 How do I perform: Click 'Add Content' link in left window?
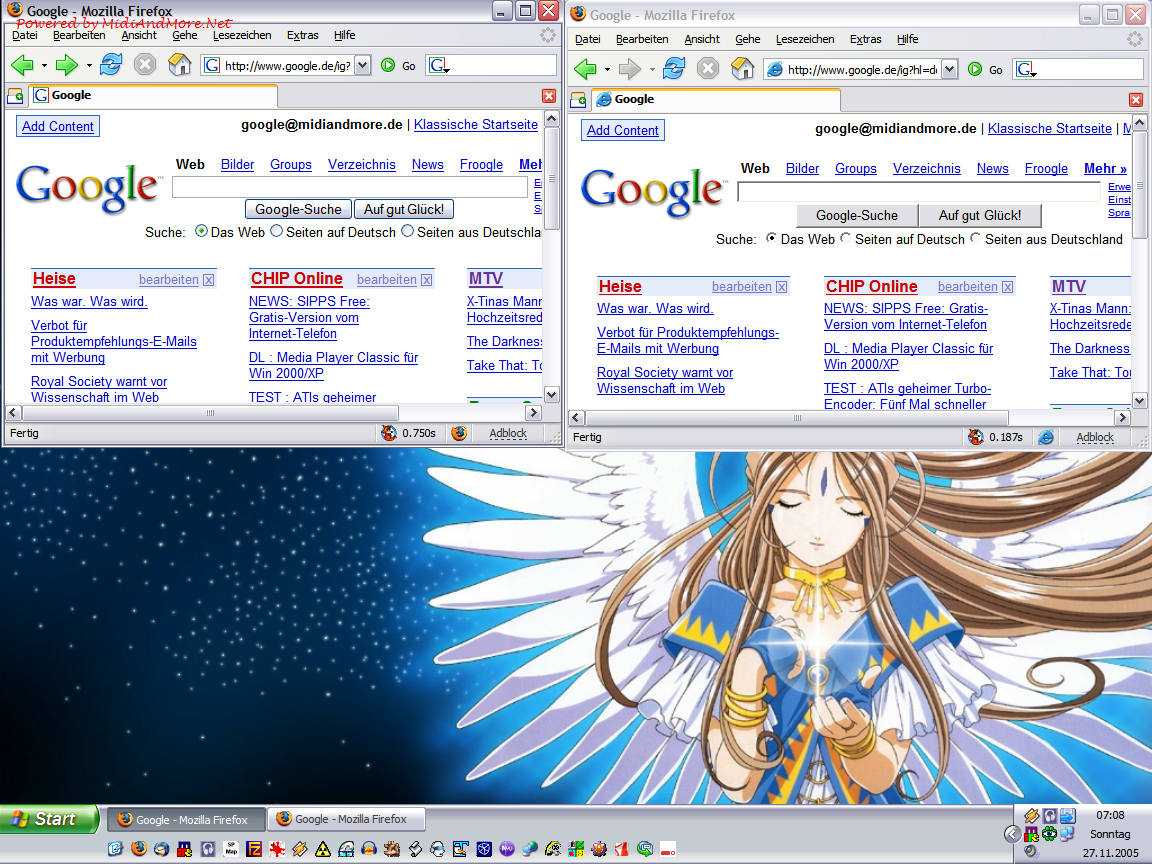(58, 126)
